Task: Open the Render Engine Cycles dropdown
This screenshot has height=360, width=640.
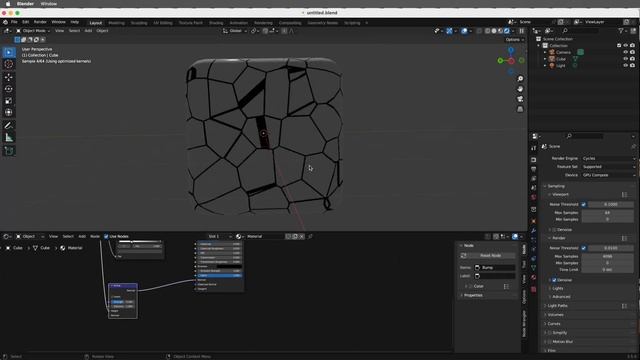Action: [x=608, y=158]
